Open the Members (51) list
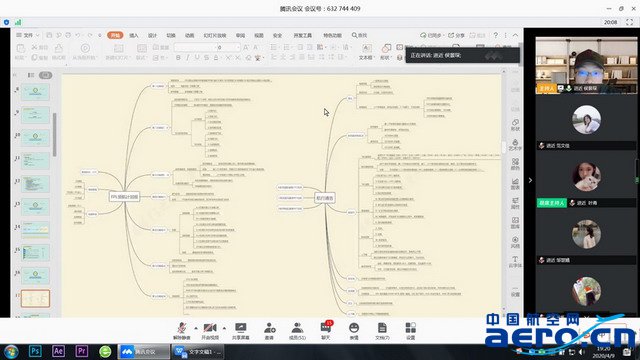Viewport: 640px width, 360px height. [x=297, y=331]
